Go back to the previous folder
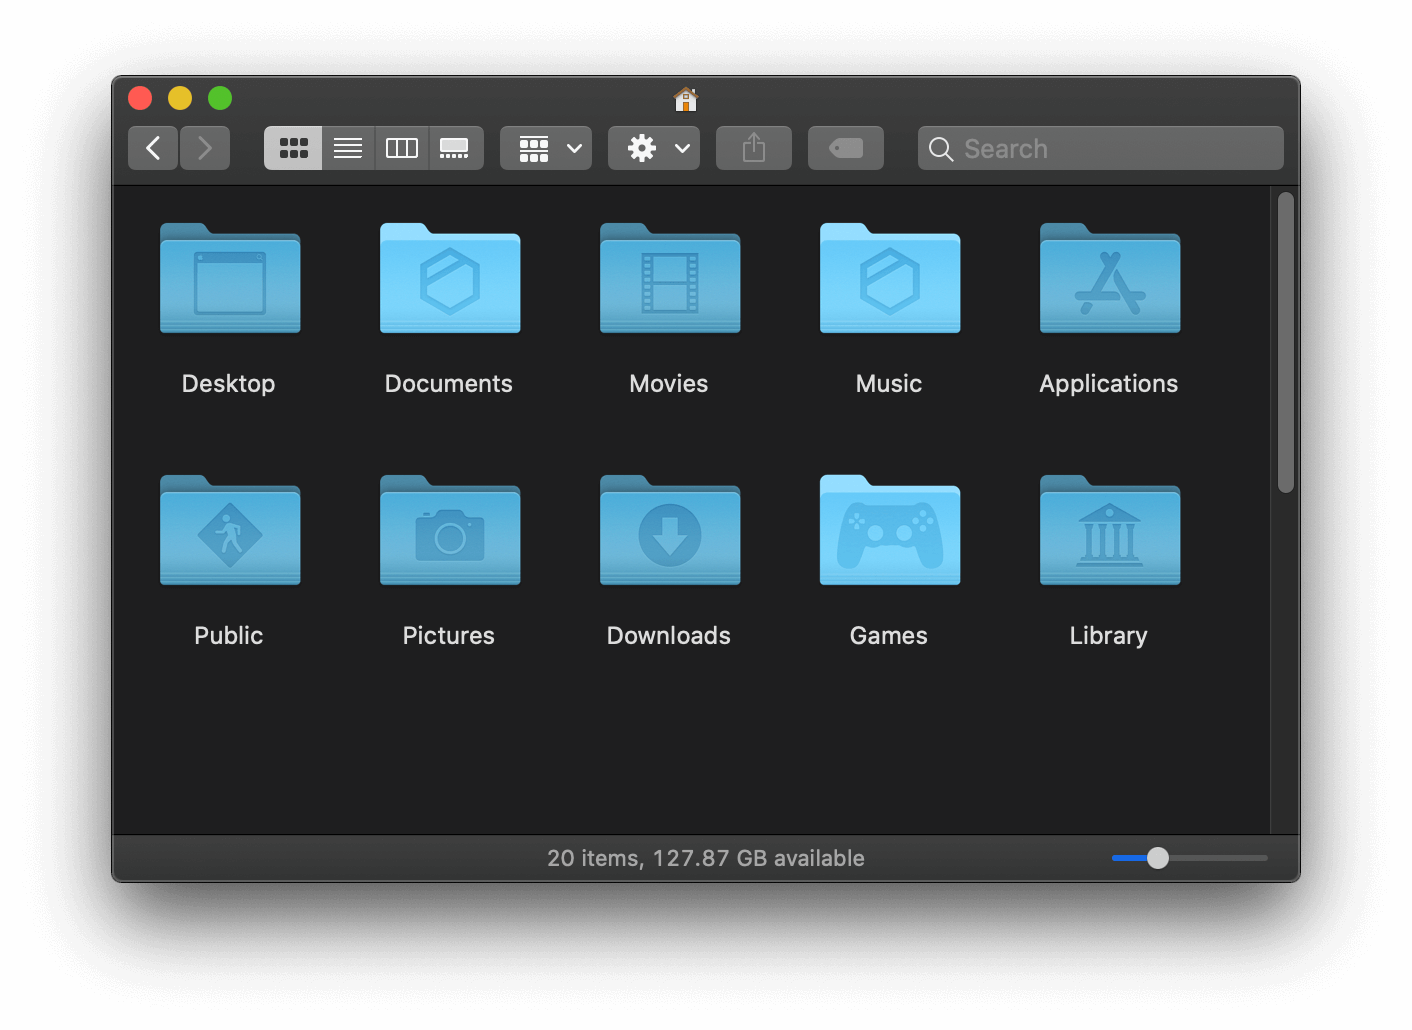Viewport: 1412px width, 1030px height. click(152, 147)
